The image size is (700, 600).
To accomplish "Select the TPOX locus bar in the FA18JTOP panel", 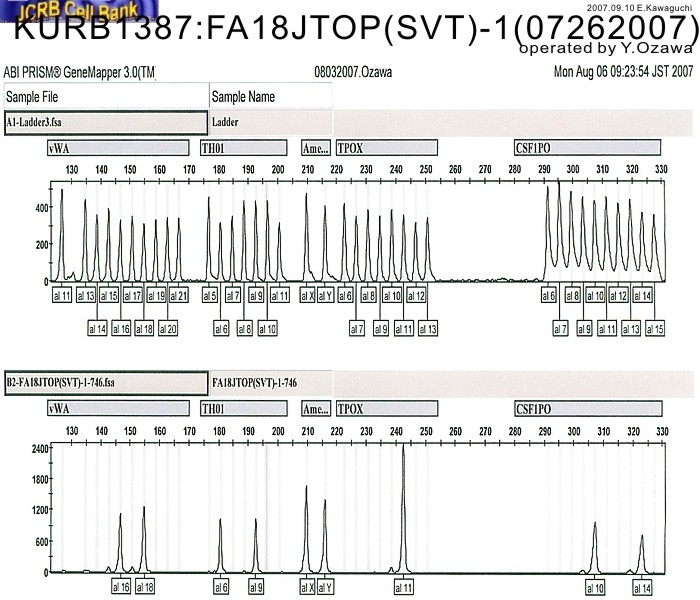I will 386,409.
